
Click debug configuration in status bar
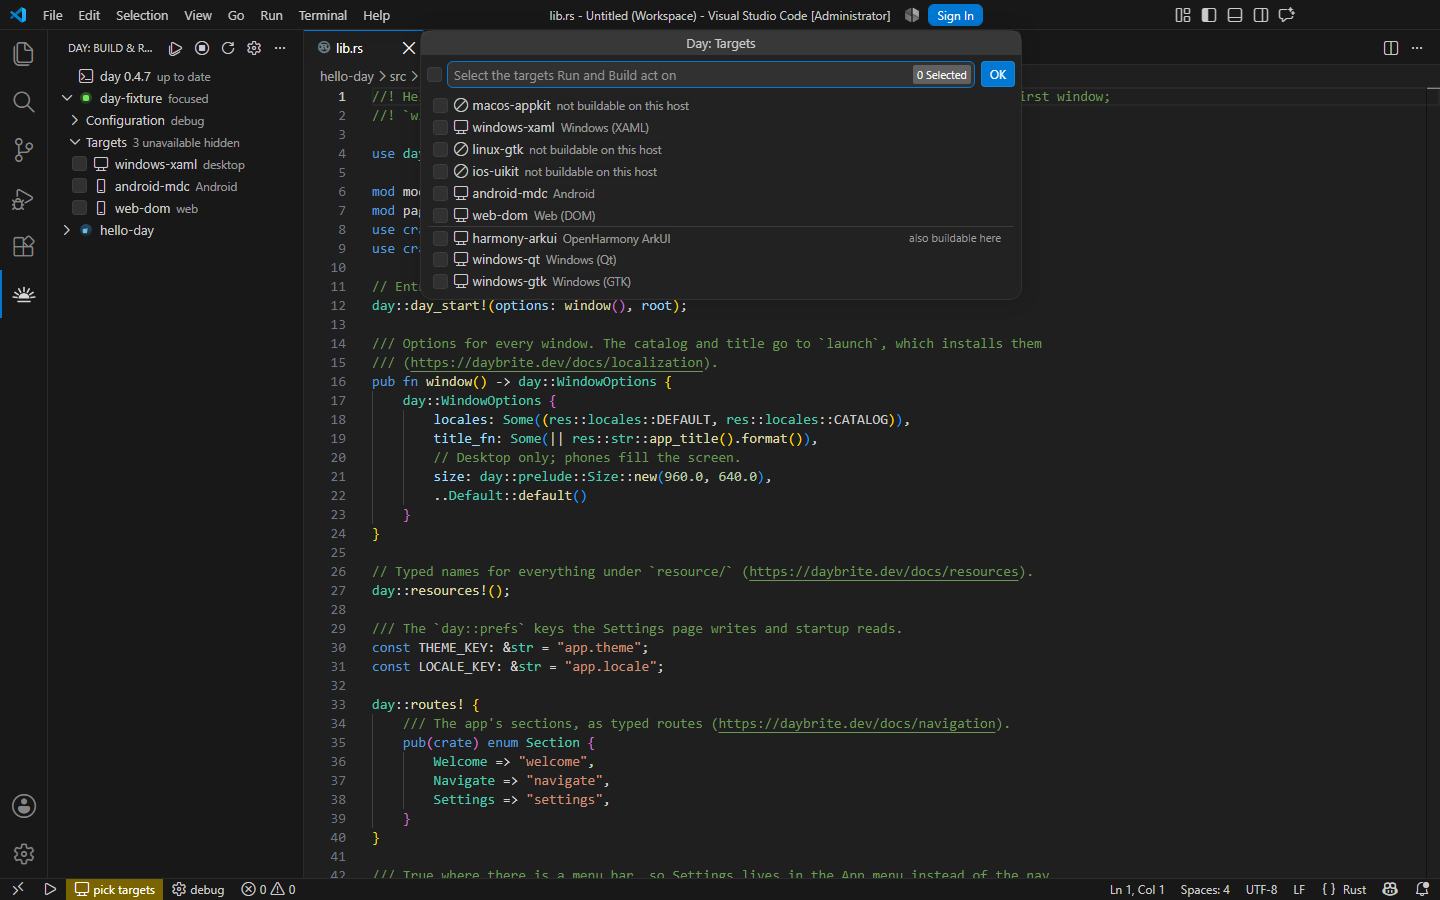[x=198, y=889]
